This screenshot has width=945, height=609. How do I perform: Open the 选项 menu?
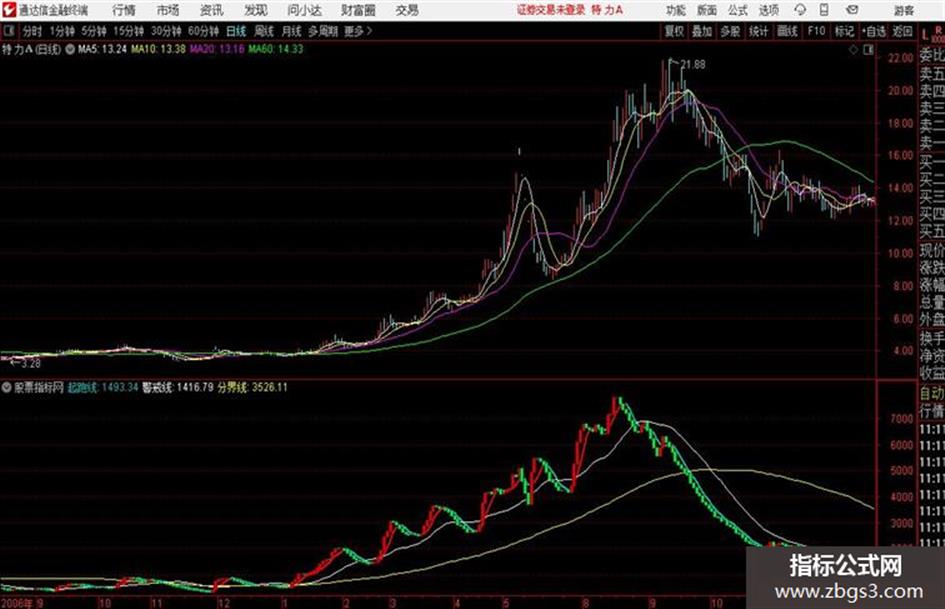[x=769, y=10]
